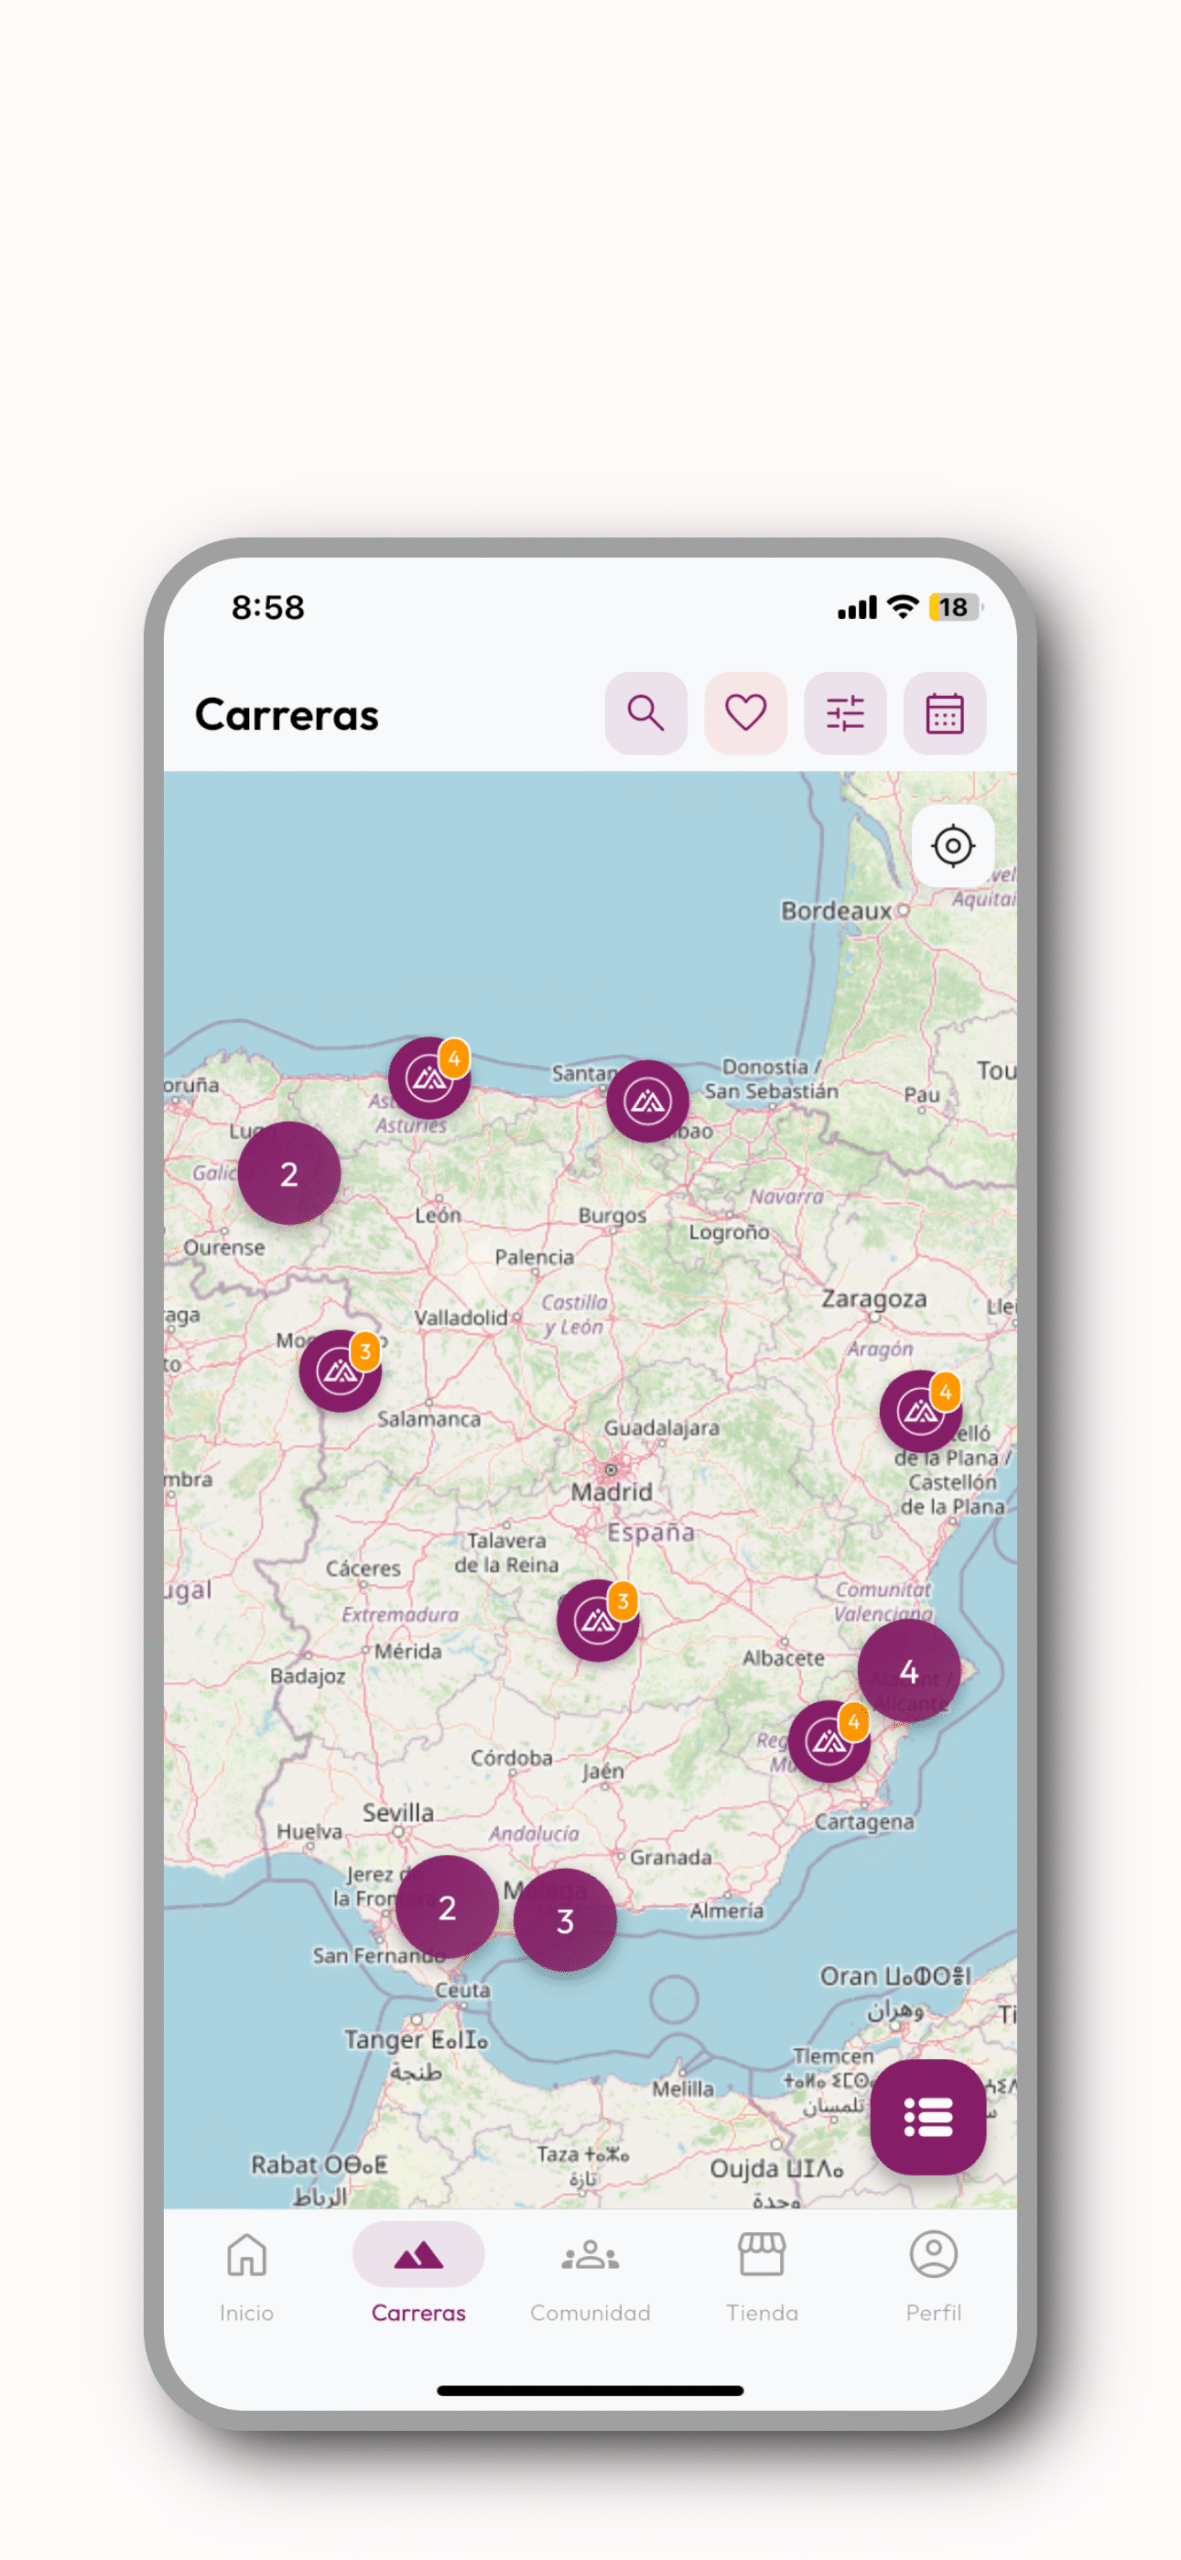Select race marker south of Madrid
The height and width of the screenshot is (2560, 1181).
[x=597, y=1621]
